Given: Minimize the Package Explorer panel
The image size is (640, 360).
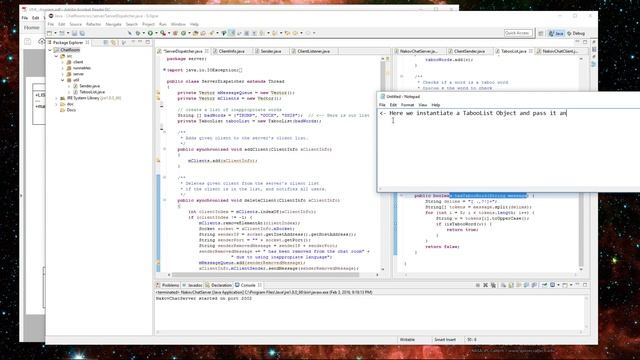Looking at the screenshot, I should click(140, 42).
